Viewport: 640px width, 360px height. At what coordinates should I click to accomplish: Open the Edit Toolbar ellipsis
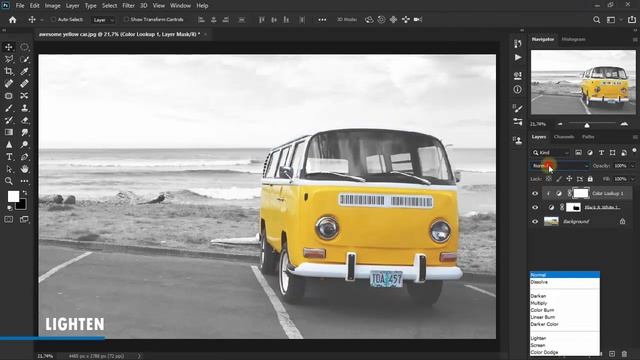point(24,181)
